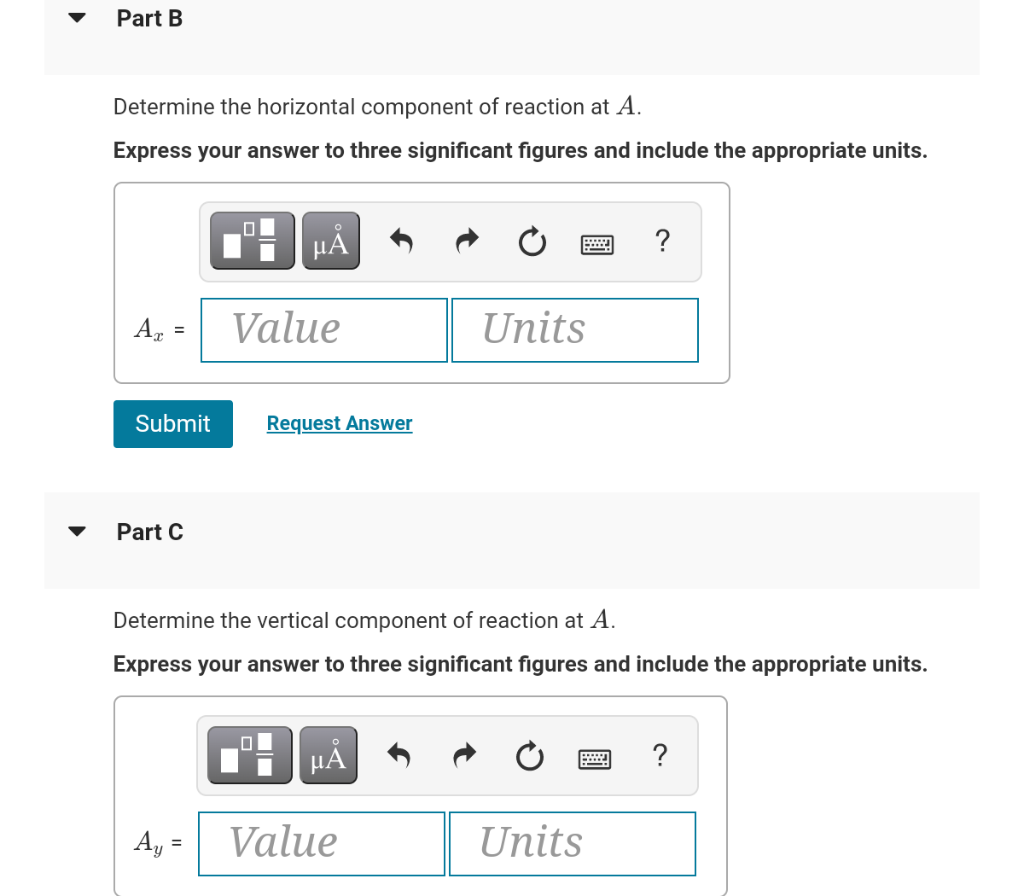This screenshot has height=896, width=1024.
Task: Click the Request Answer link
Action: pos(339,423)
